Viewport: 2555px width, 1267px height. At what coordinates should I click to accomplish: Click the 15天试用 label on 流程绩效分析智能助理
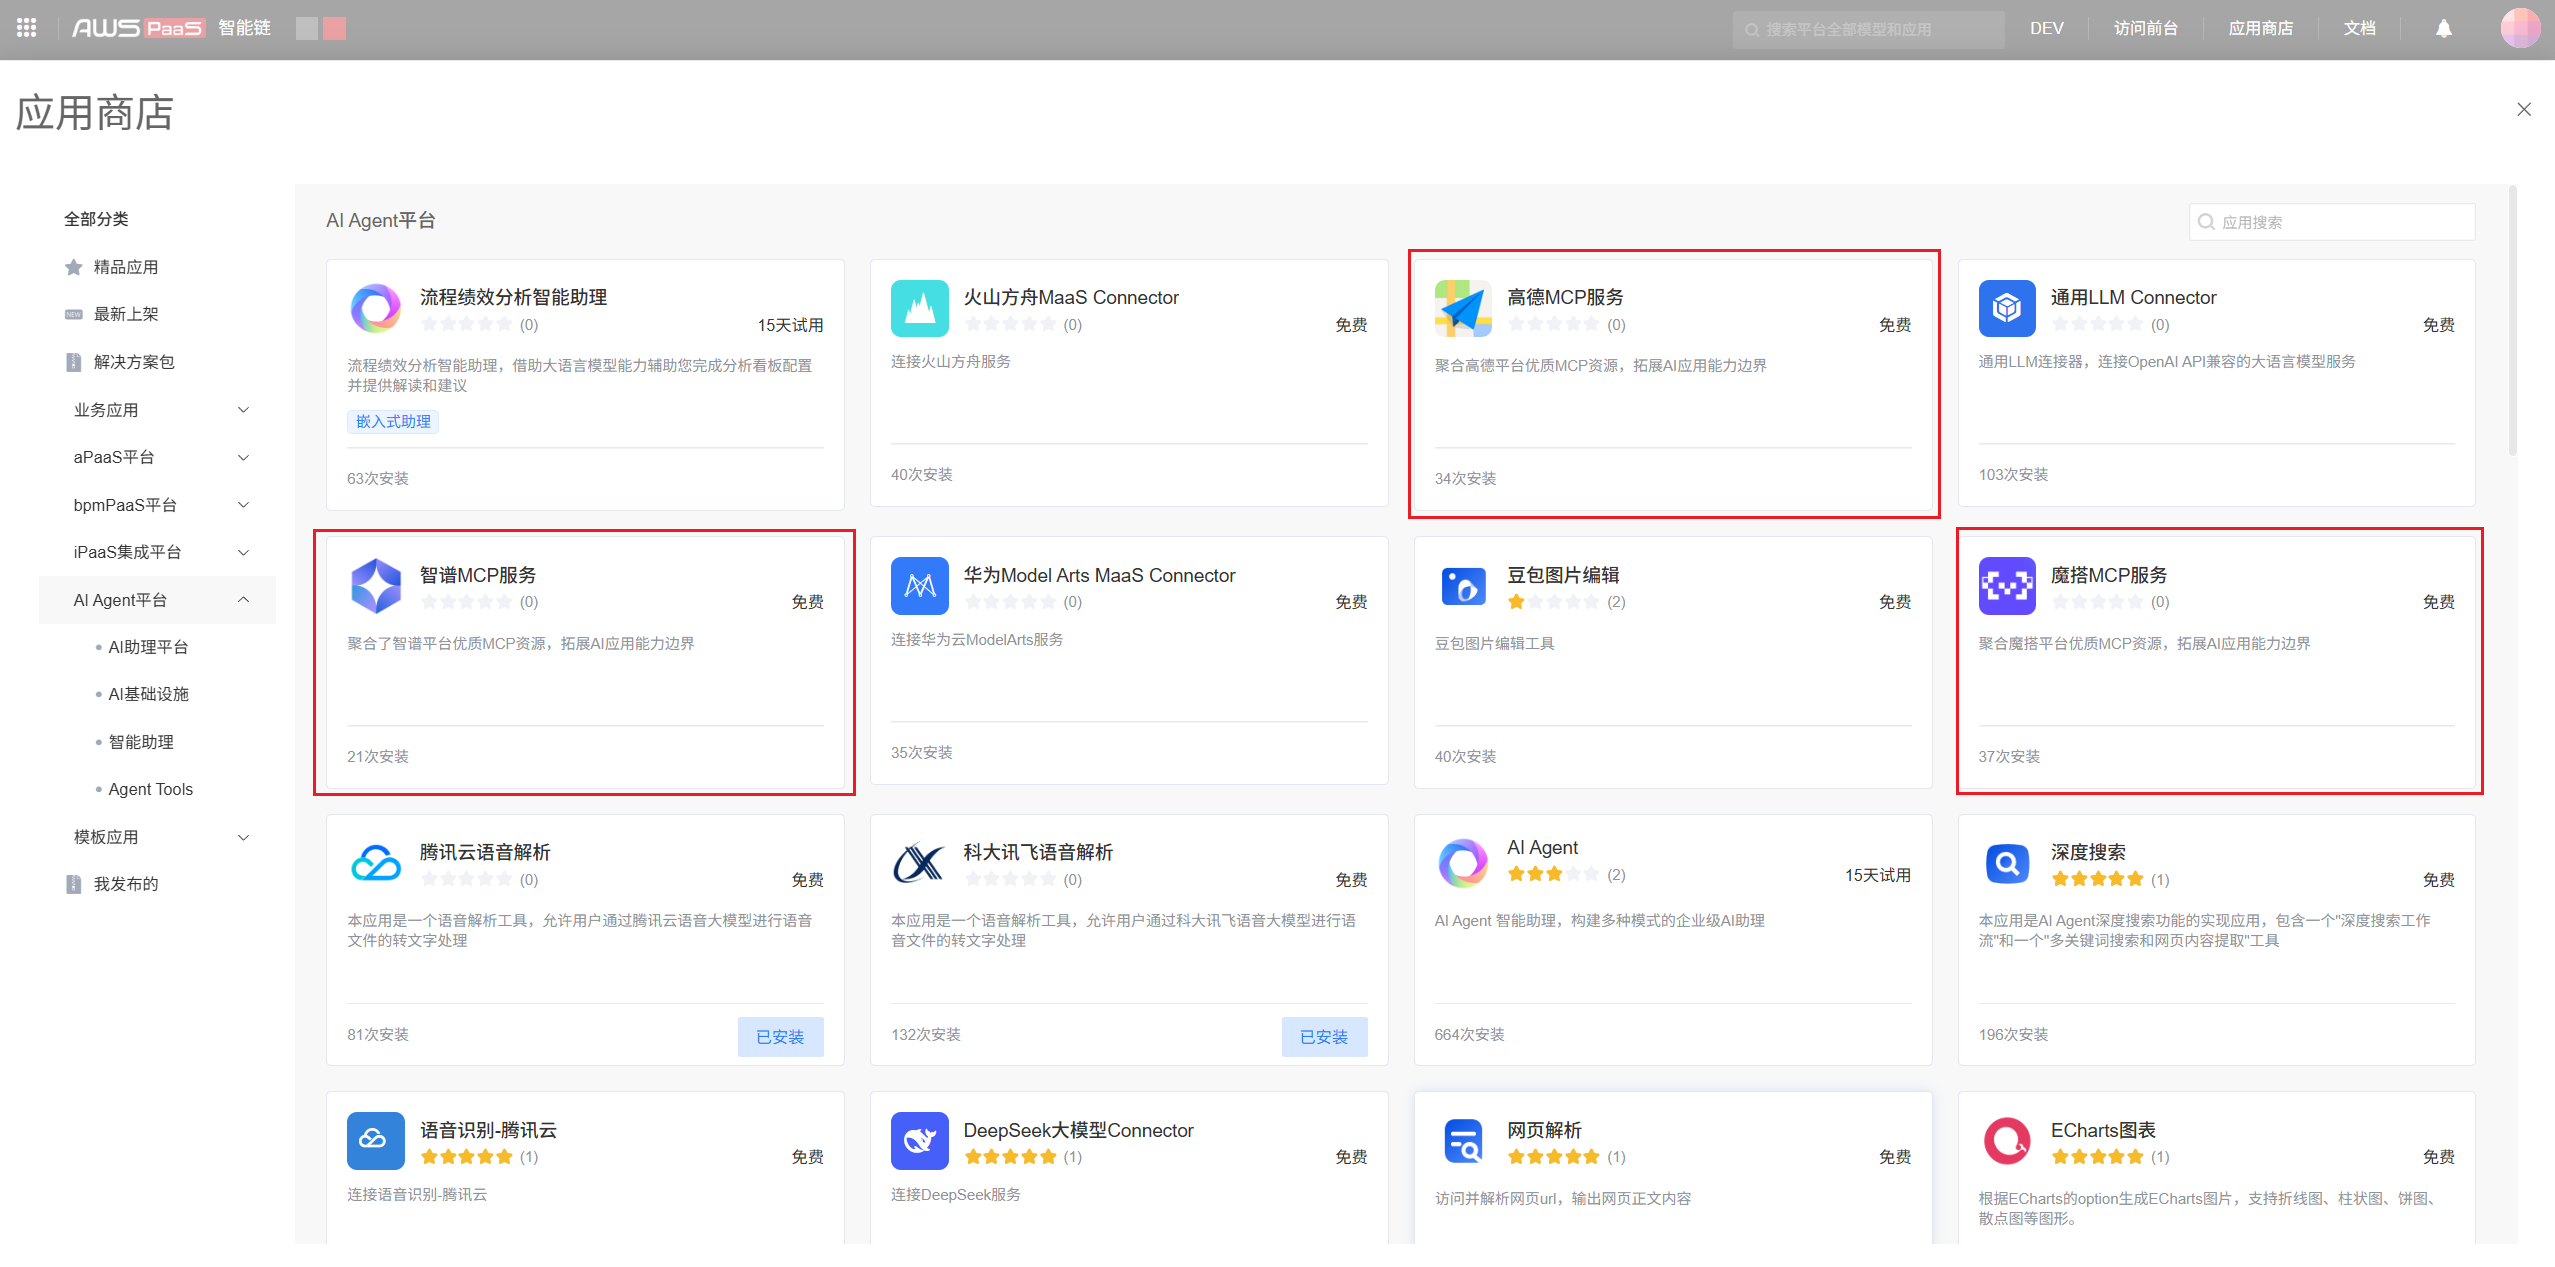pos(790,325)
